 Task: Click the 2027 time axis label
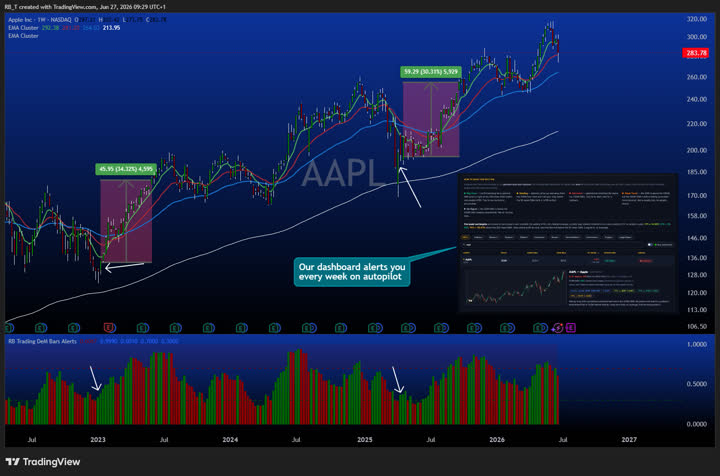click(629, 439)
